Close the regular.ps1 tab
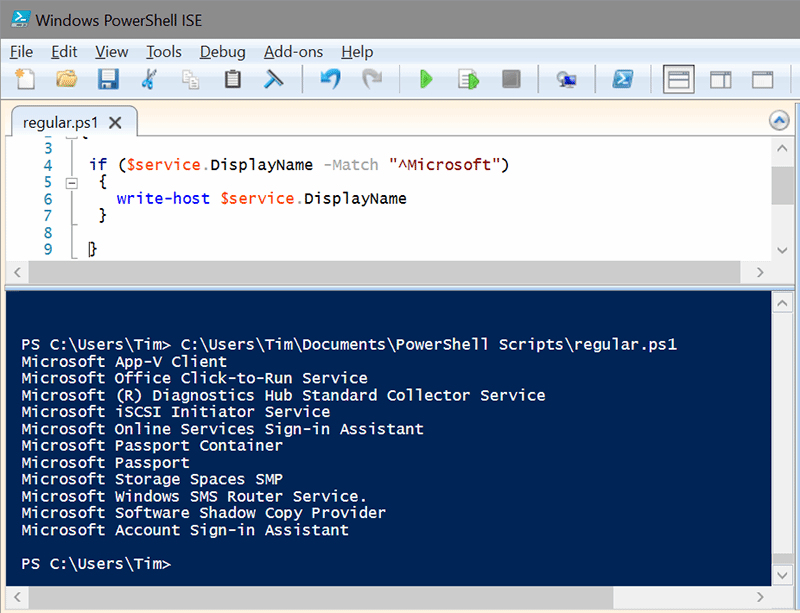 click(115, 122)
